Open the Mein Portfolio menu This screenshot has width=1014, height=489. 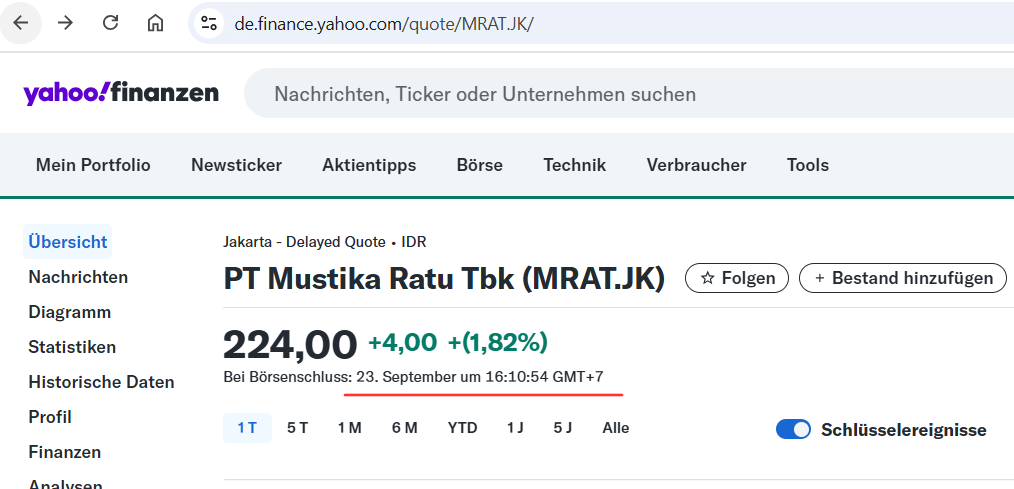coord(93,165)
